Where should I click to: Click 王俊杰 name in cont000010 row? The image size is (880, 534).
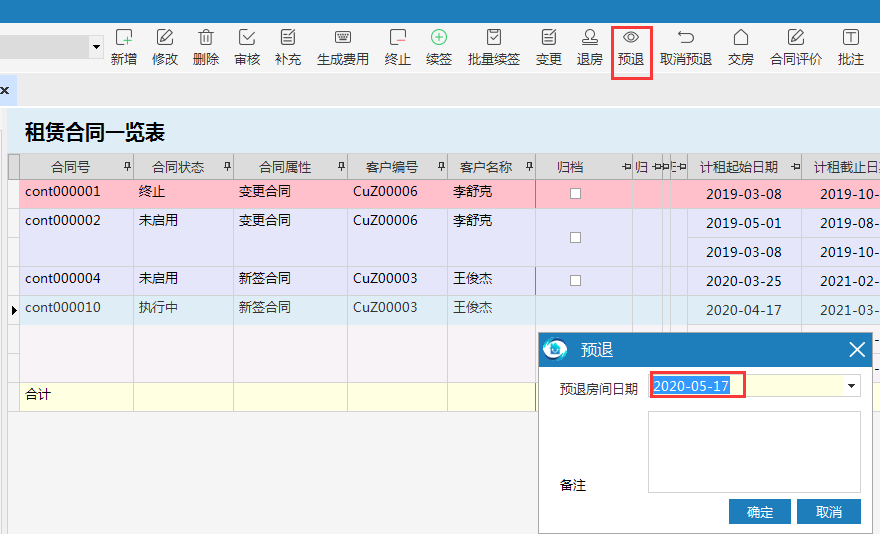click(x=492, y=310)
